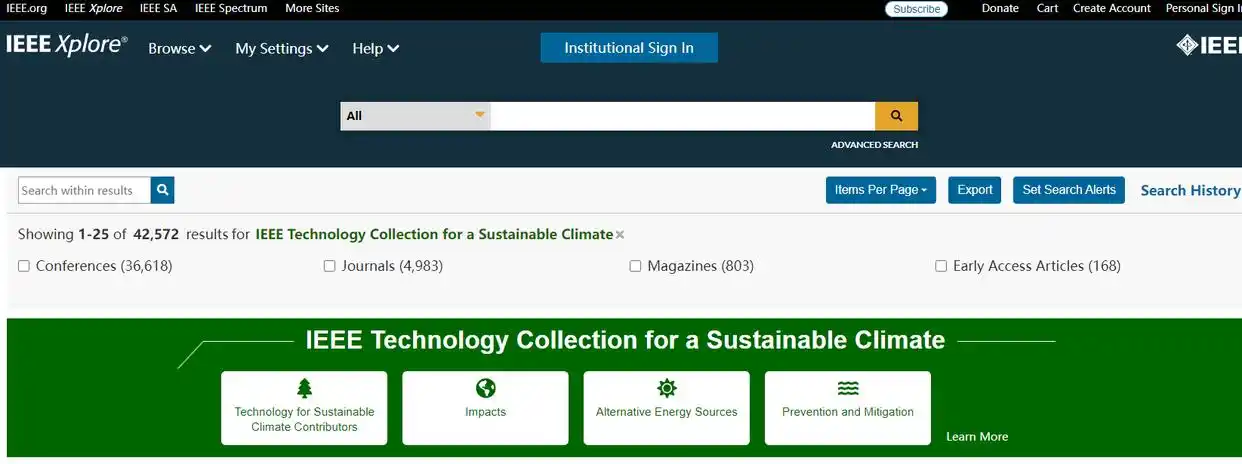Click the IEEE logo at top right

1208,45
